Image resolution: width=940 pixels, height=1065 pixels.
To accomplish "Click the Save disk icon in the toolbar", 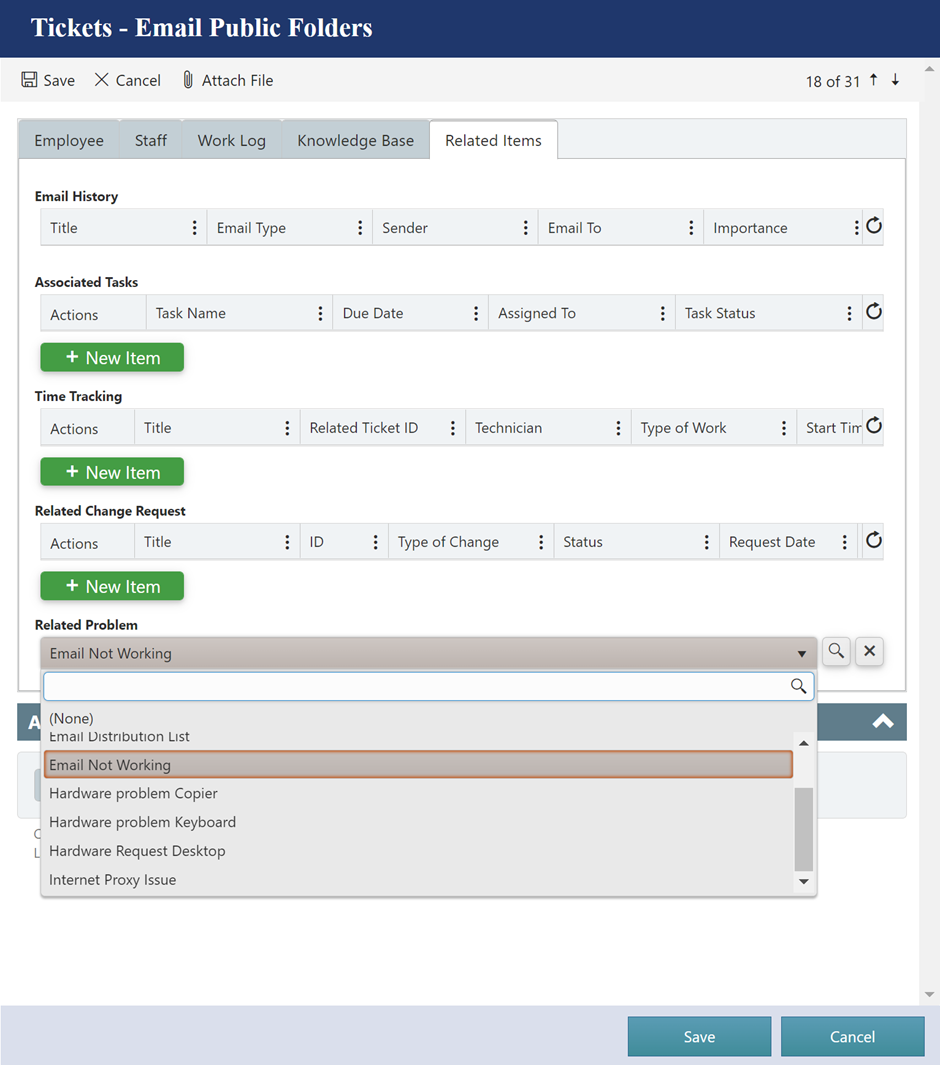I will point(29,80).
